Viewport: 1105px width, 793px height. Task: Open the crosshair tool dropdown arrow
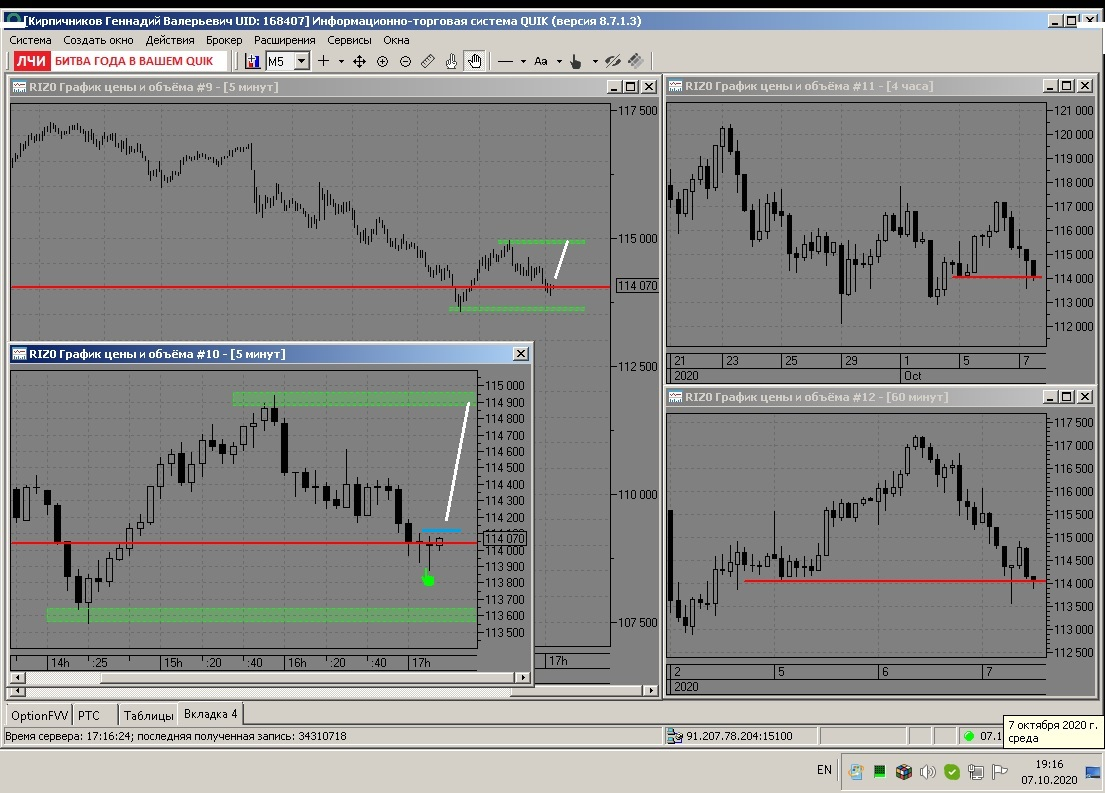[x=341, y=61]
